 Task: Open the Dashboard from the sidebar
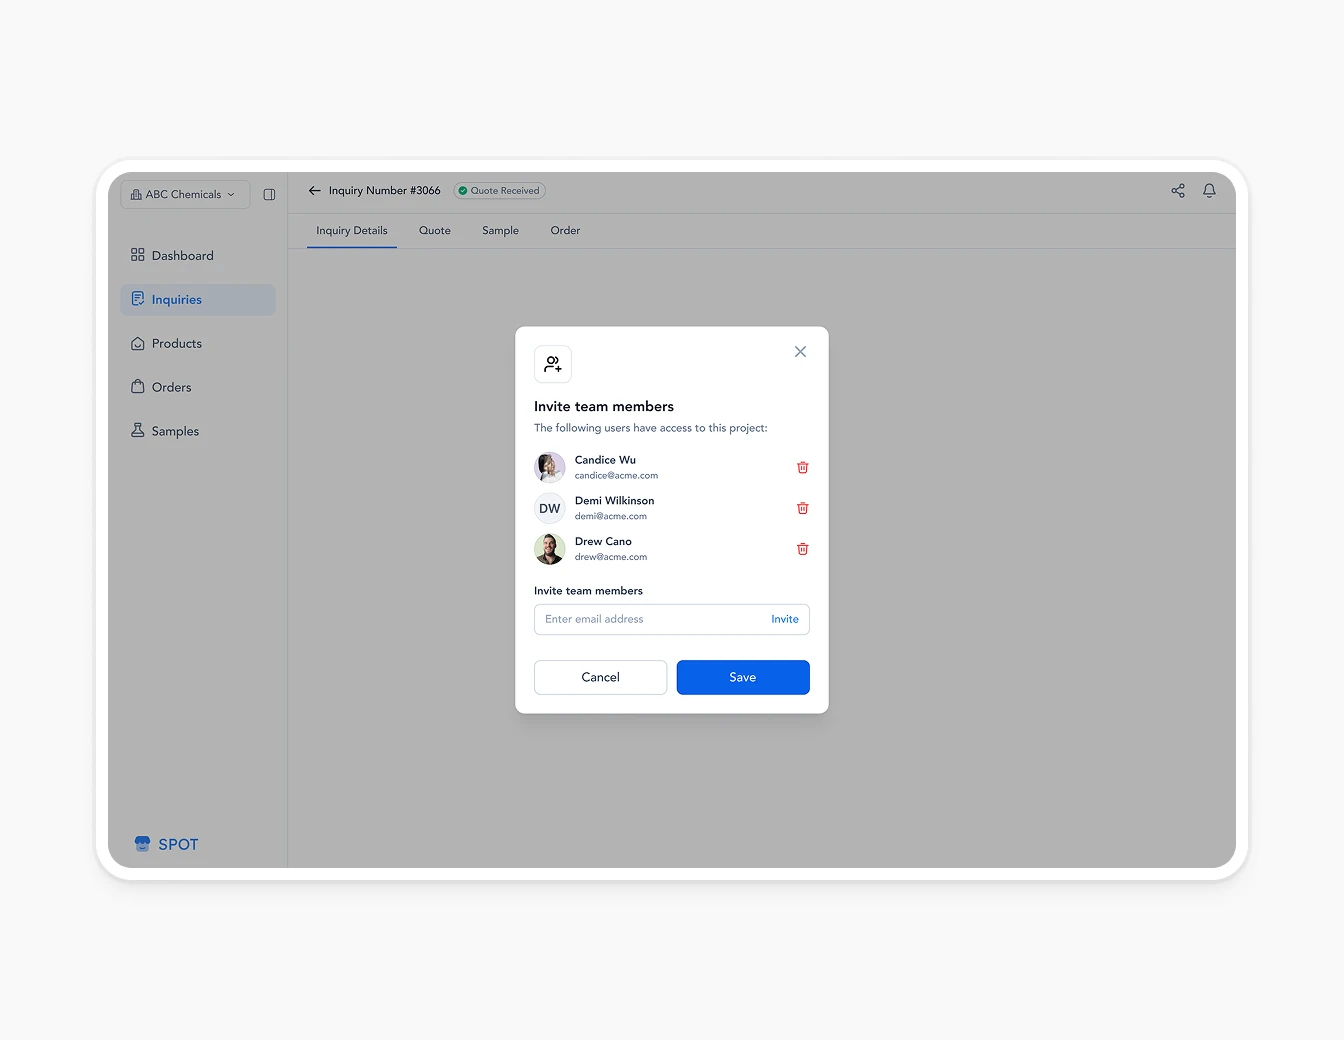[x=138, y=255]
